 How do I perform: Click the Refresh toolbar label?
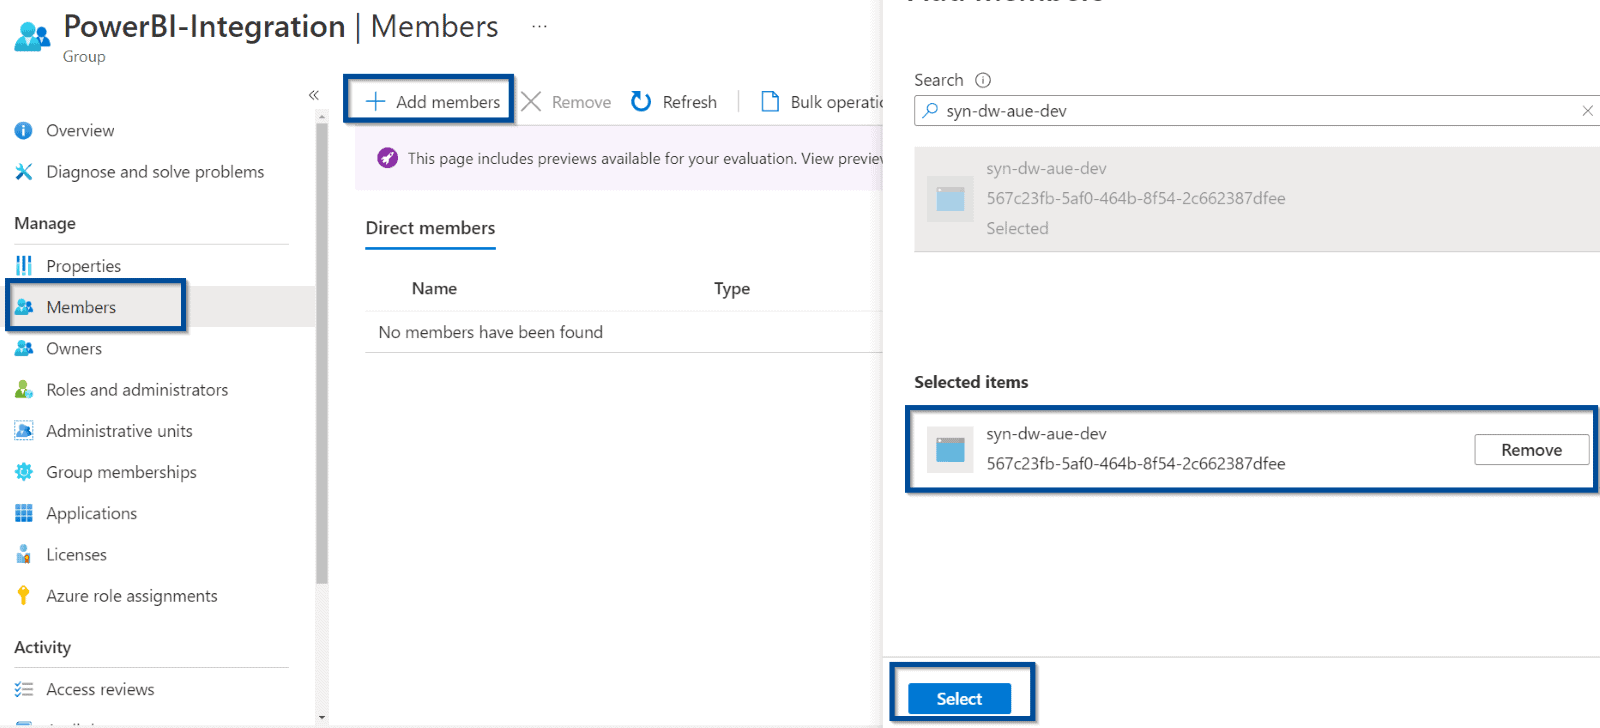(689, 102)
